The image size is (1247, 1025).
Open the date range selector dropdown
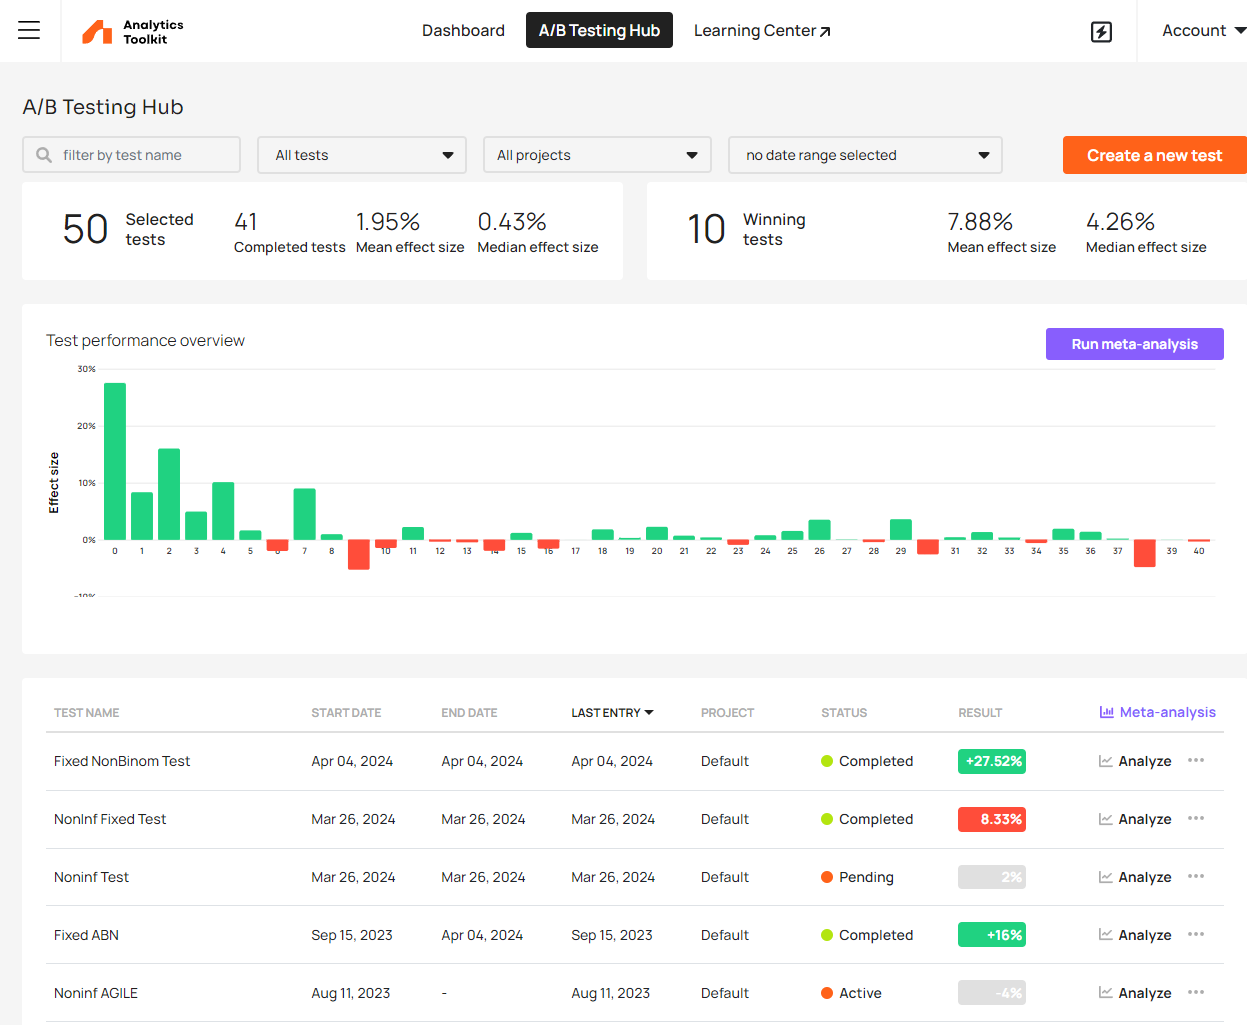(x=865, y=155)
